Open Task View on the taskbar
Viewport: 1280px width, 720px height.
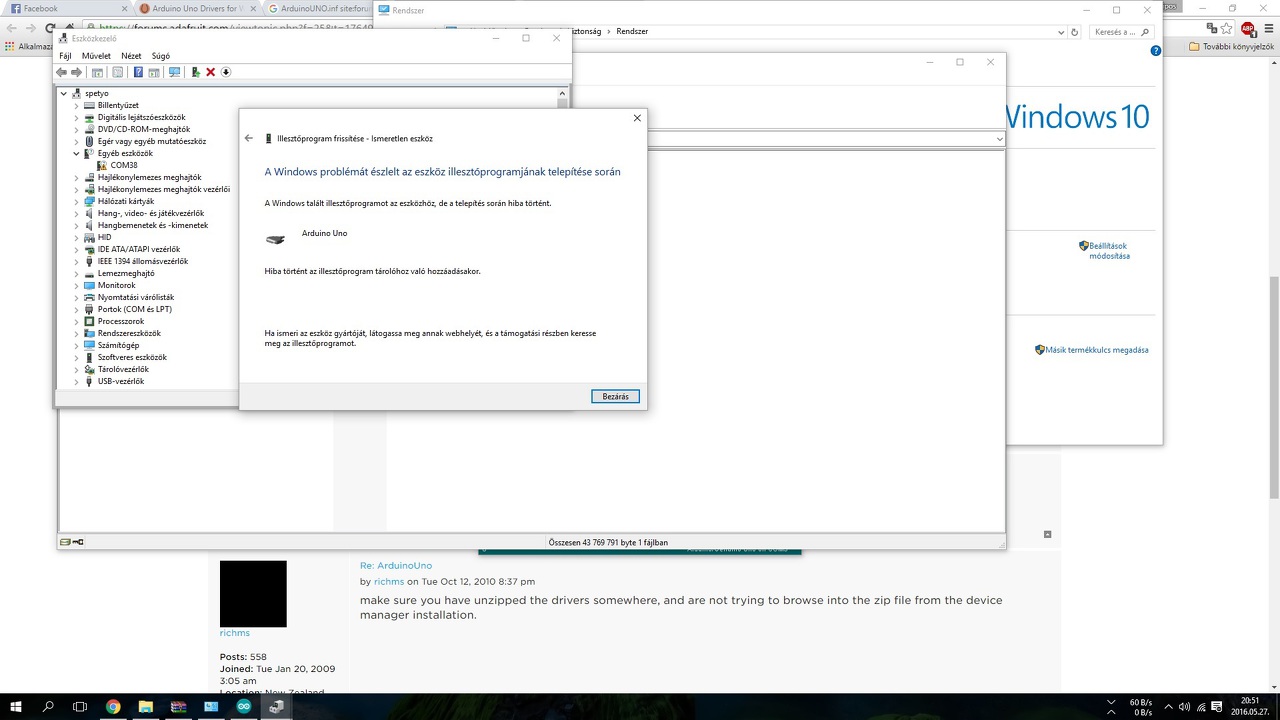81,706
